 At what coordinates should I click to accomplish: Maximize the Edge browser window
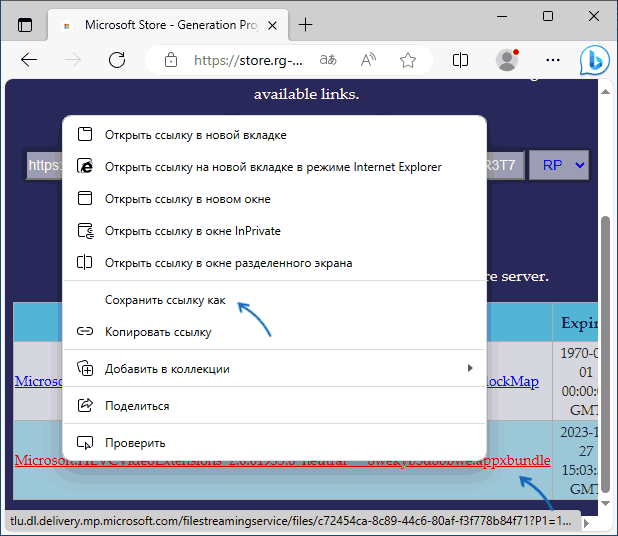tap(548, 17)
